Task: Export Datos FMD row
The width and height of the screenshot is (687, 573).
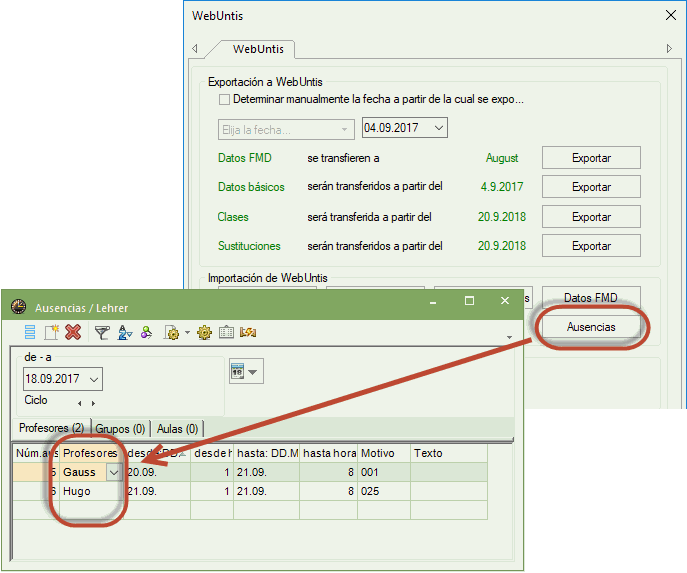Action: 591,158
